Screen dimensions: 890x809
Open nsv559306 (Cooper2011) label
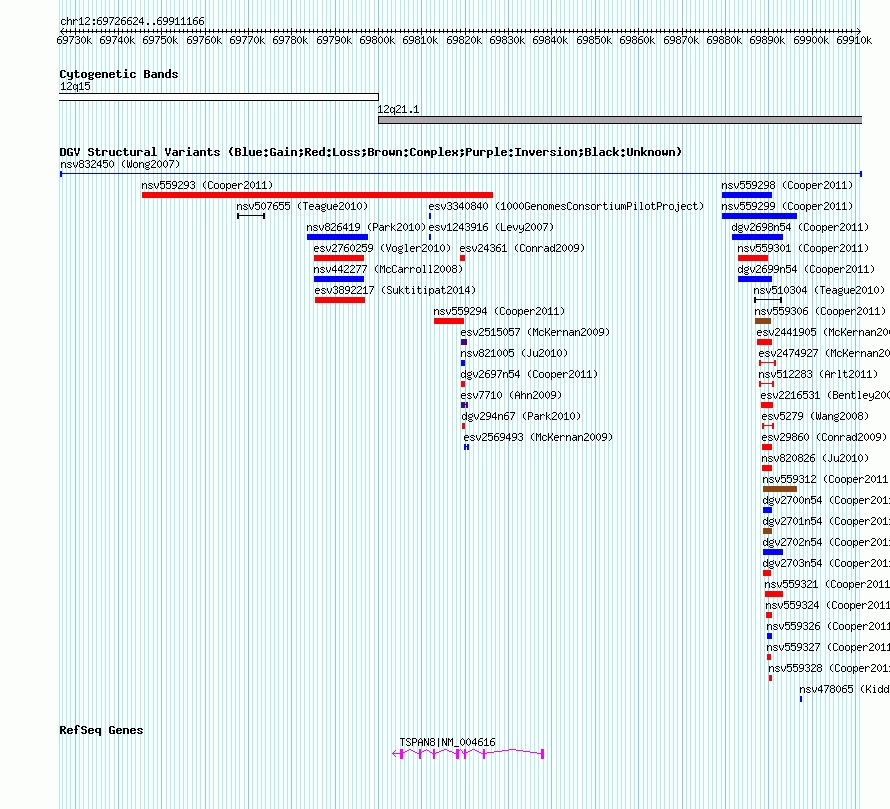tap(820, 311)
